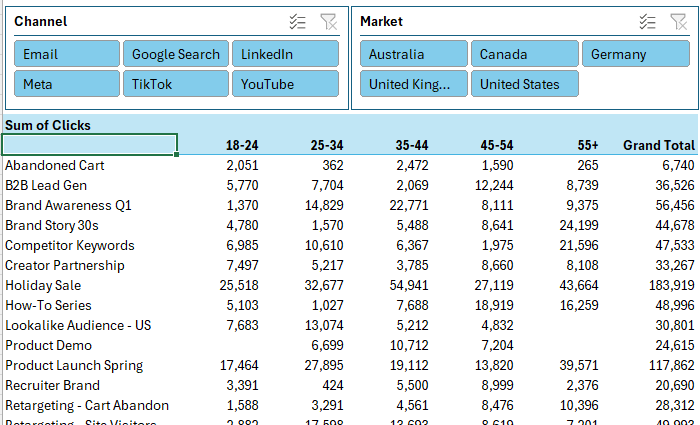Click Recruiter Brand 25-34 value 424
The height and width of the screenshot is (425, 700).
click(x=333, y=385)
